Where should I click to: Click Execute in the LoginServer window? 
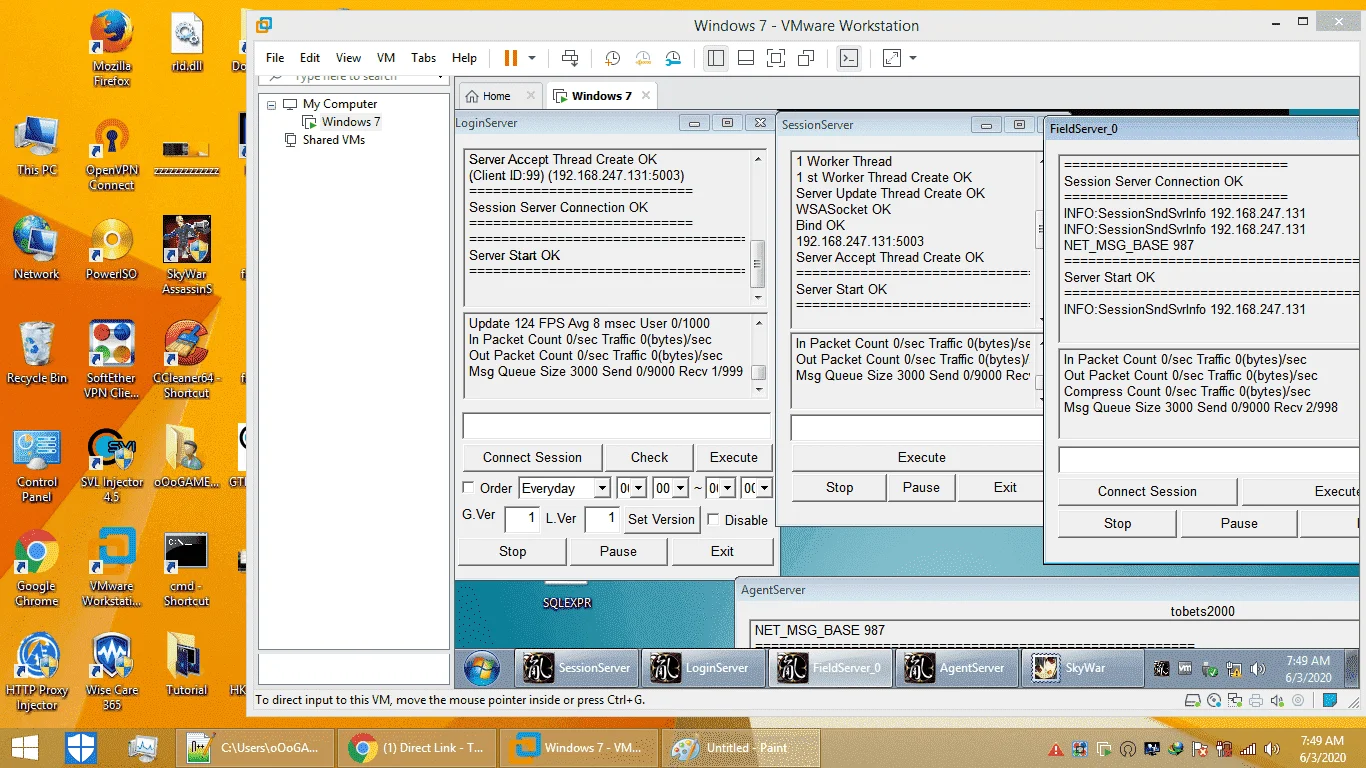734,457
